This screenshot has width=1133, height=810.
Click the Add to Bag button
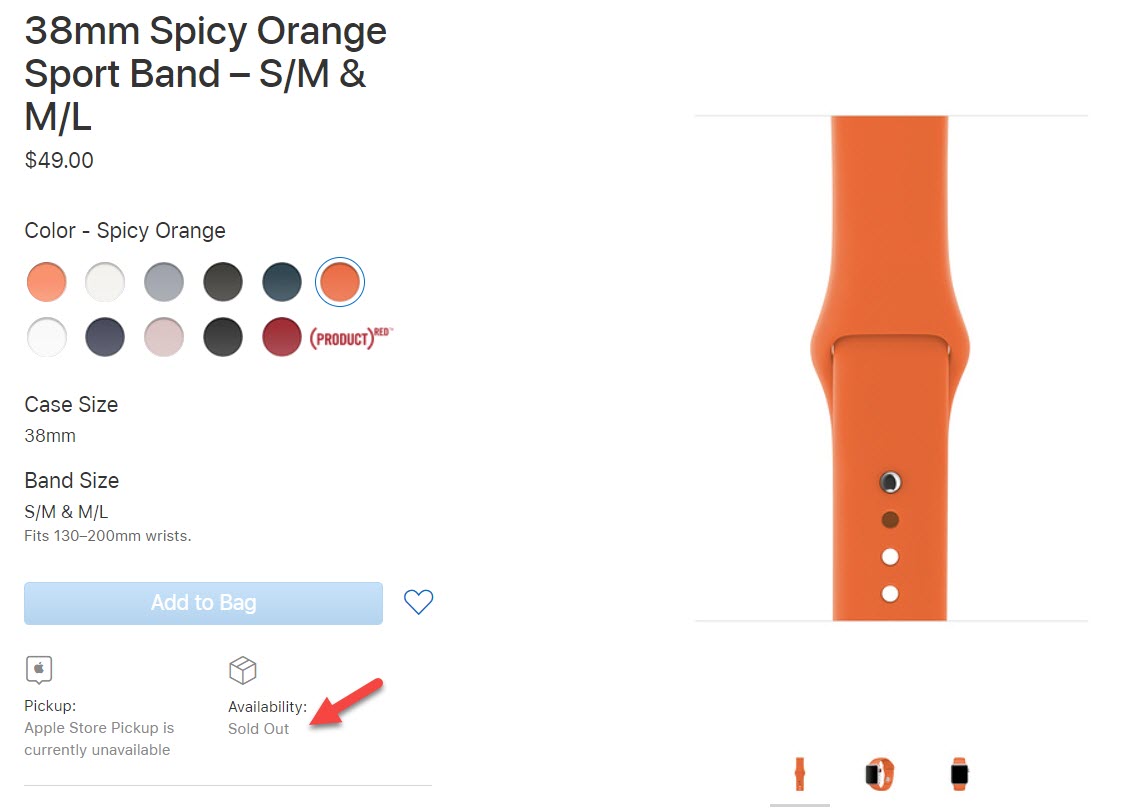(203, 602)
